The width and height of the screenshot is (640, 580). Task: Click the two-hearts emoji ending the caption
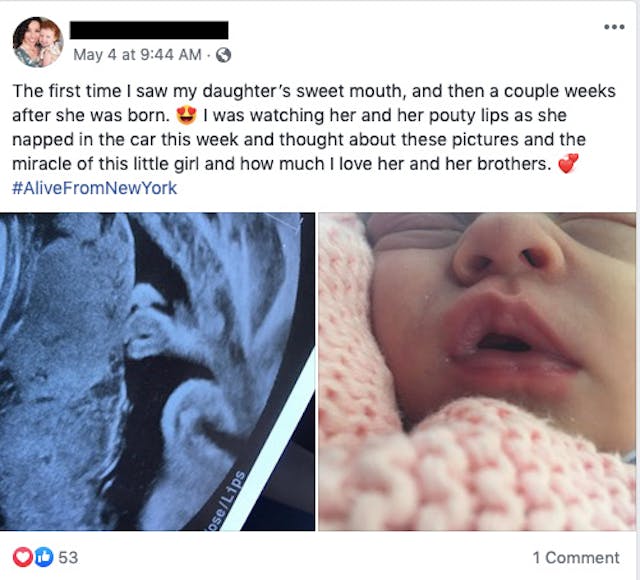[x=567, y=165]
